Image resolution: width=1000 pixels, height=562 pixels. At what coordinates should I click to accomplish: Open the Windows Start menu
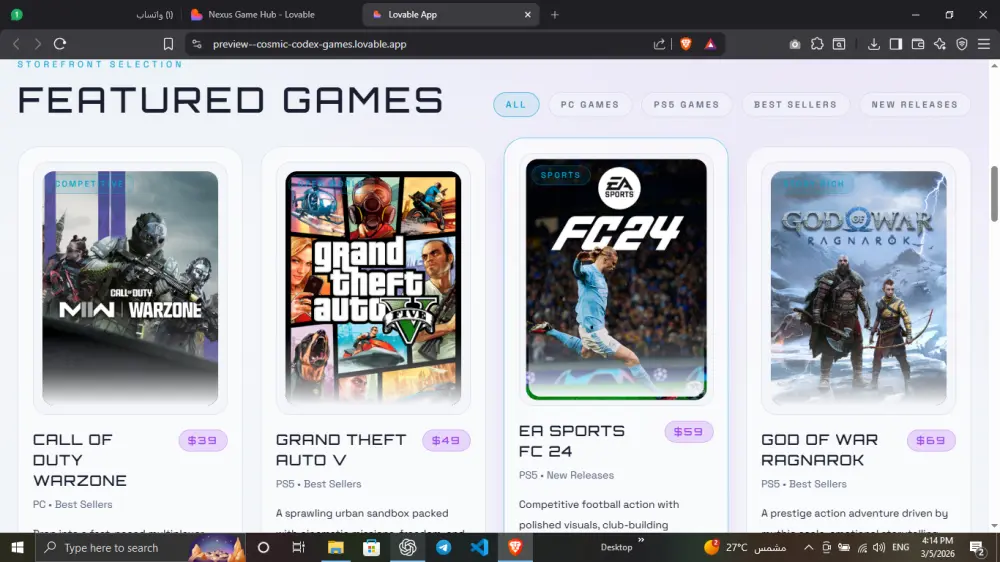point(17,547)
